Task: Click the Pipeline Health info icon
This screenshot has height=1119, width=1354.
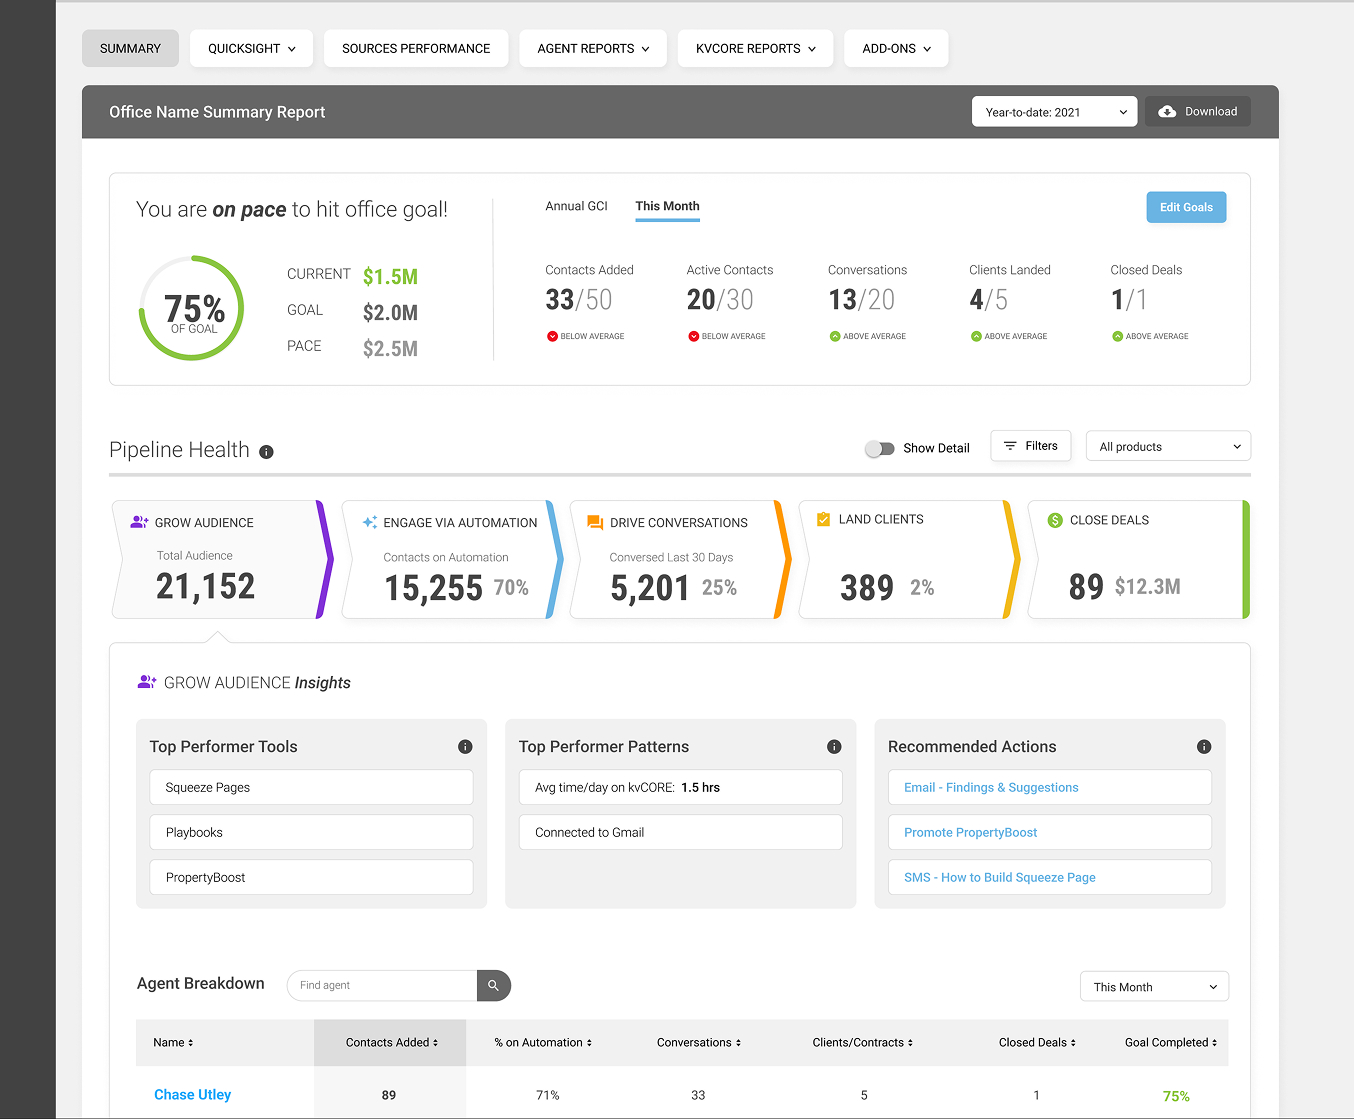Action: point(266,452)
